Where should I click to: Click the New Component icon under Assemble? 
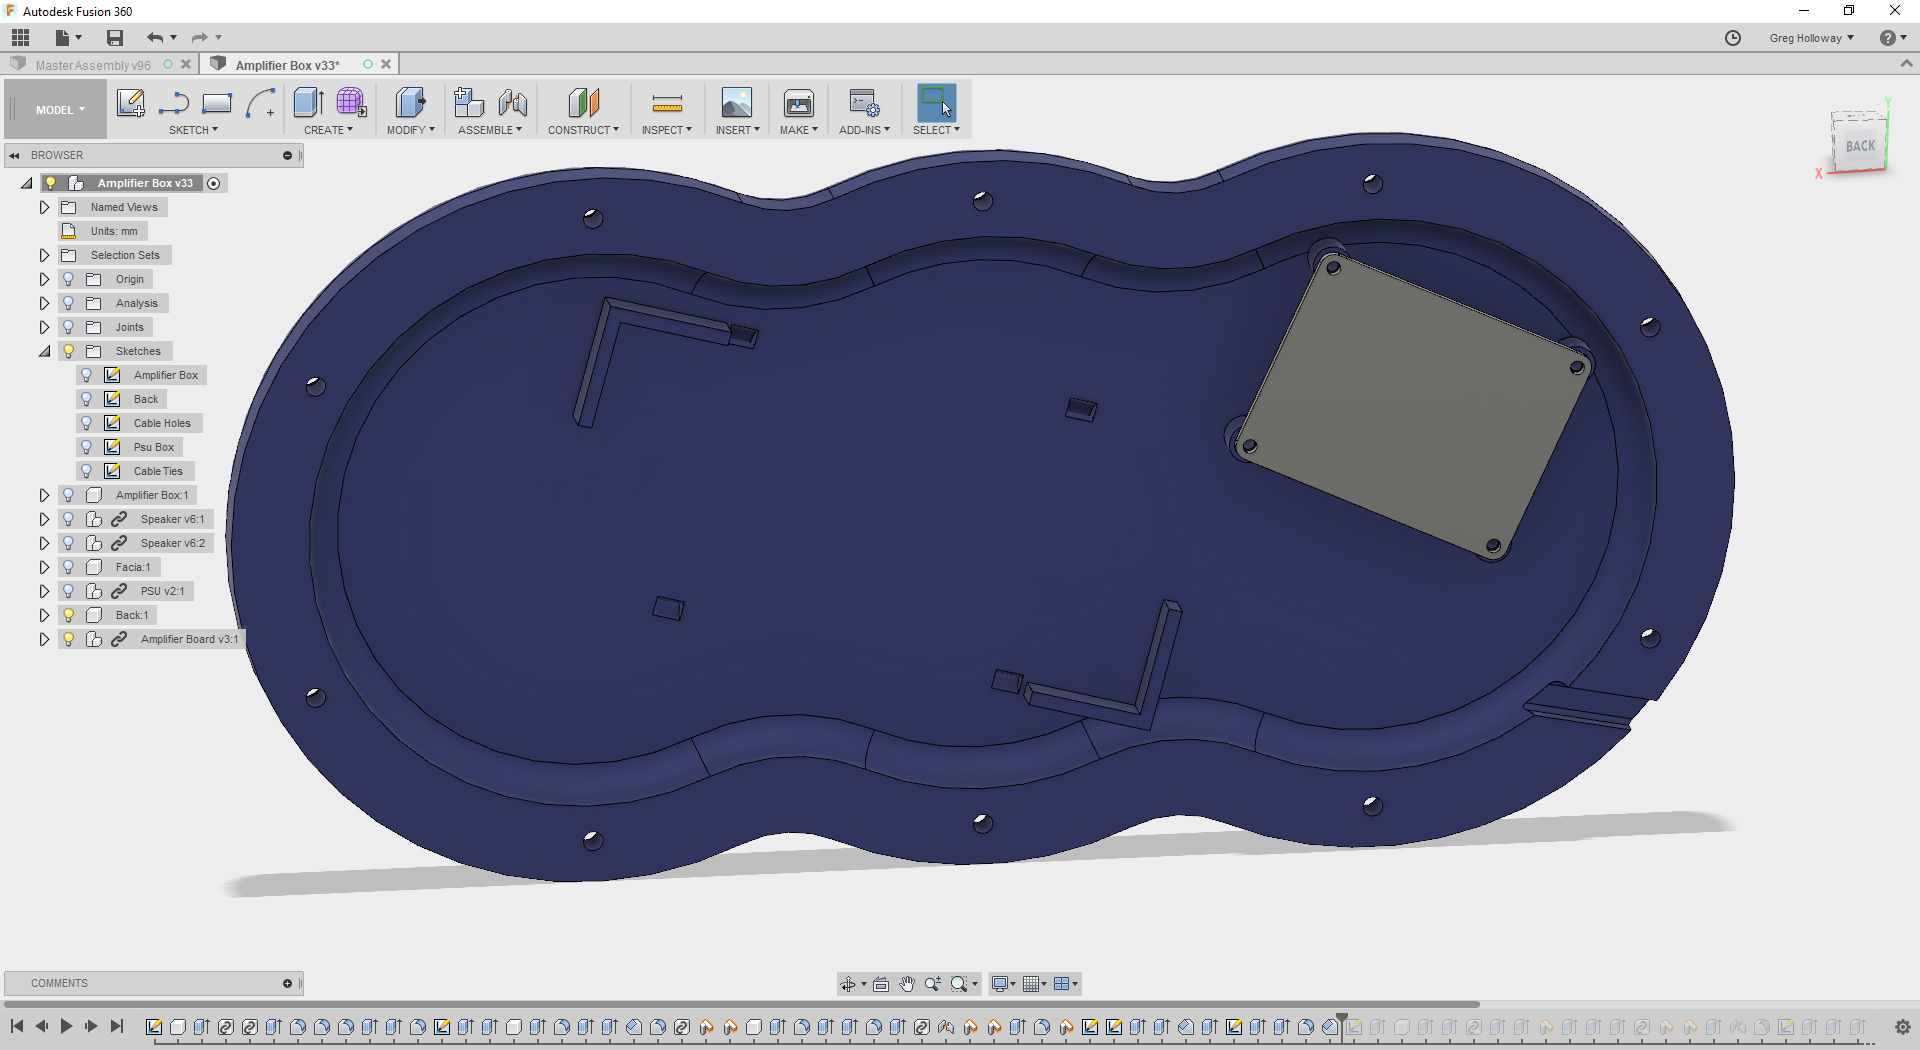click(468, 103)
